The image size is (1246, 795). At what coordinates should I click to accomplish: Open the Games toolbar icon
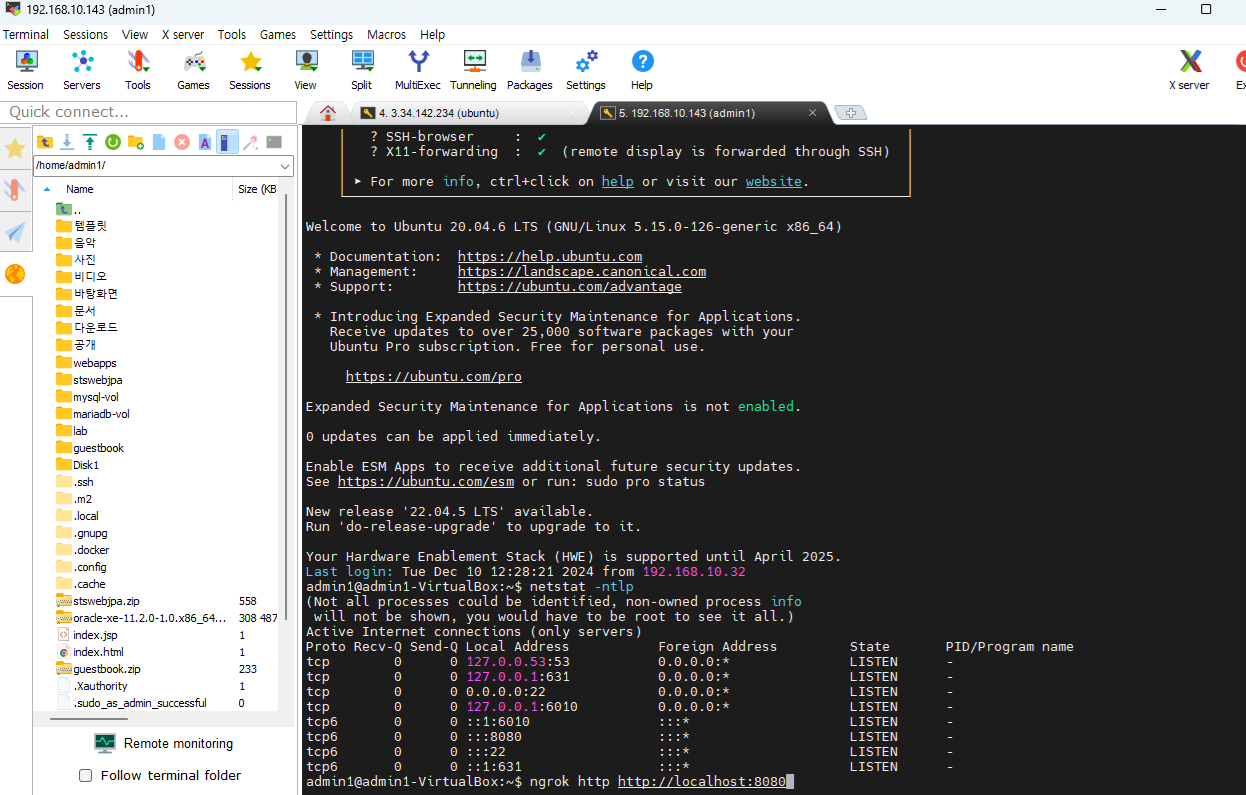coord(194,70)
